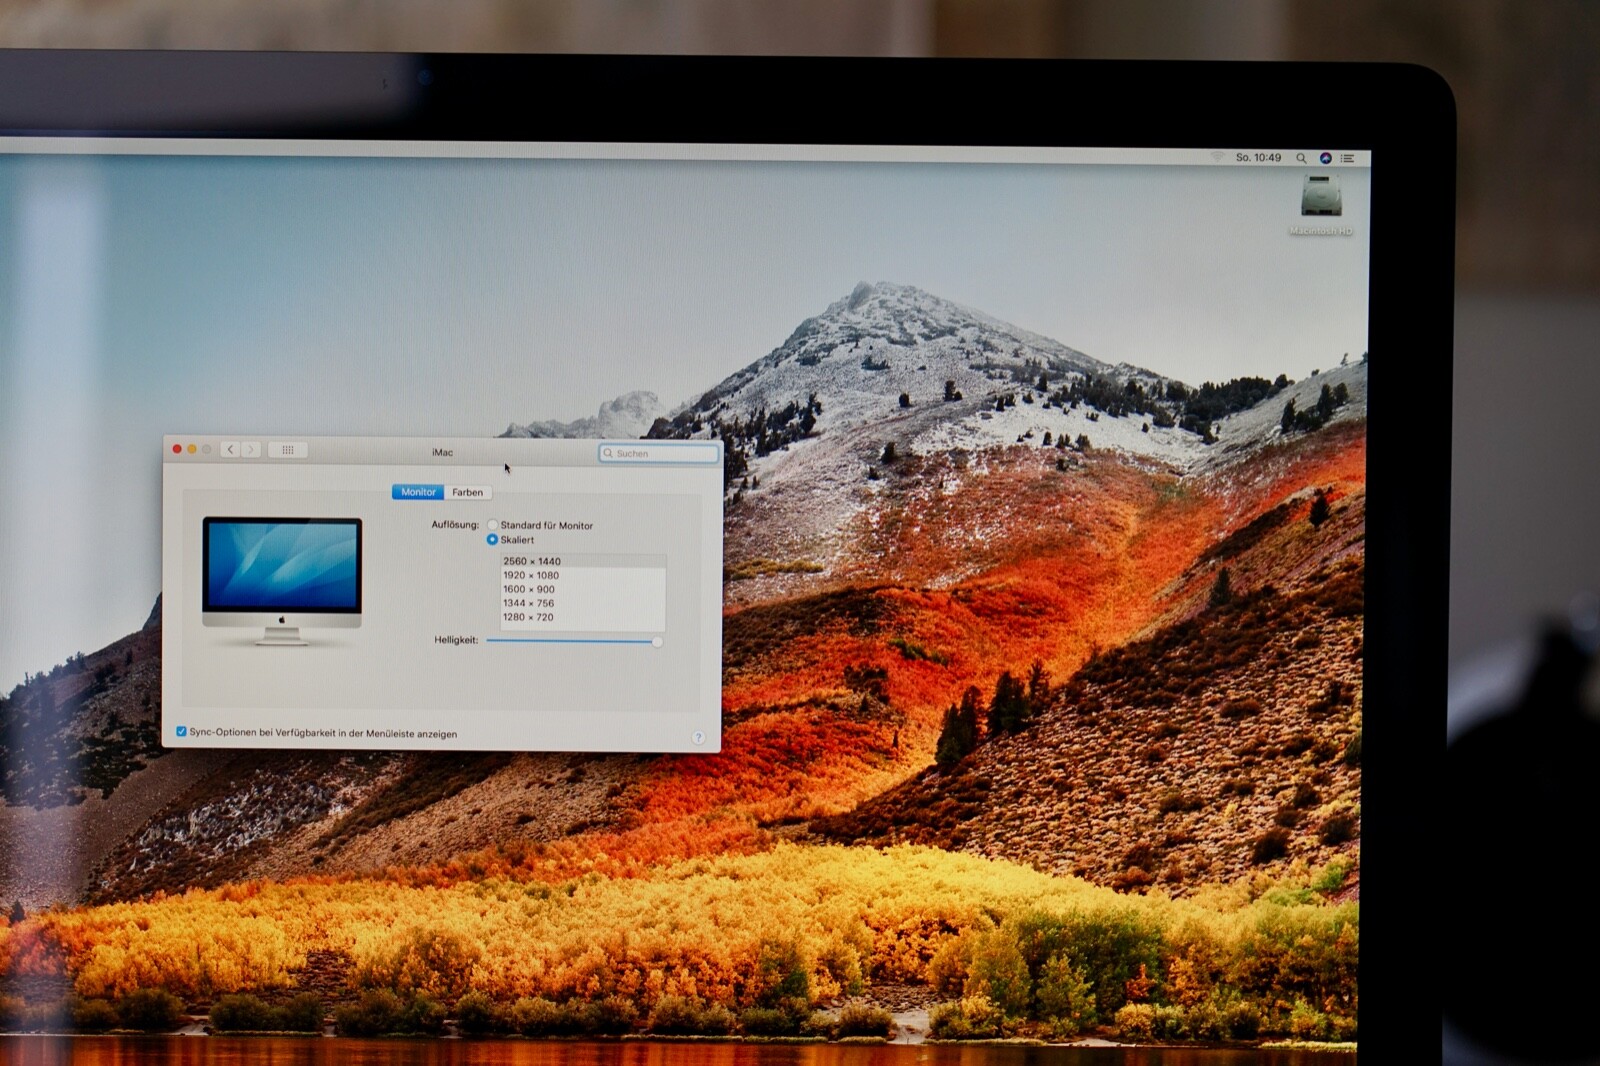Adjust the Helligkeit brightness slider
This screenshot has width=1600, height=1066.
574,641
